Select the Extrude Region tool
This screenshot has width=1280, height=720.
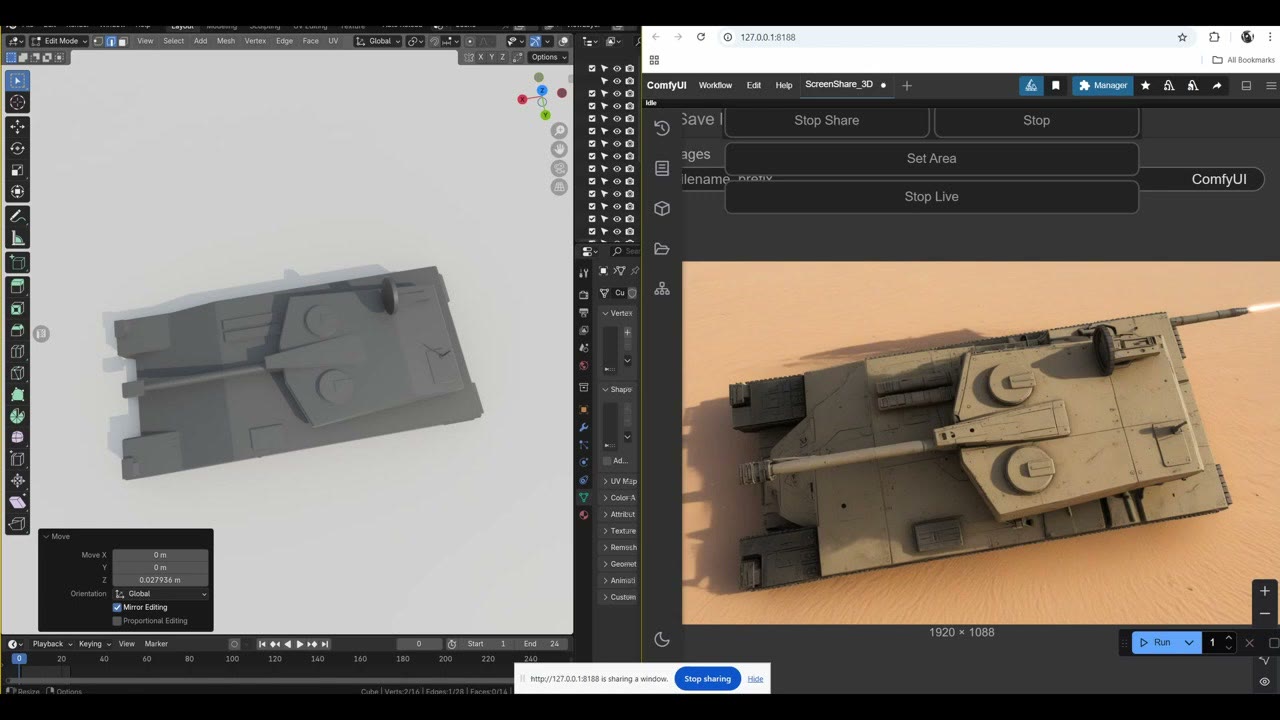[x=17, y=286]
